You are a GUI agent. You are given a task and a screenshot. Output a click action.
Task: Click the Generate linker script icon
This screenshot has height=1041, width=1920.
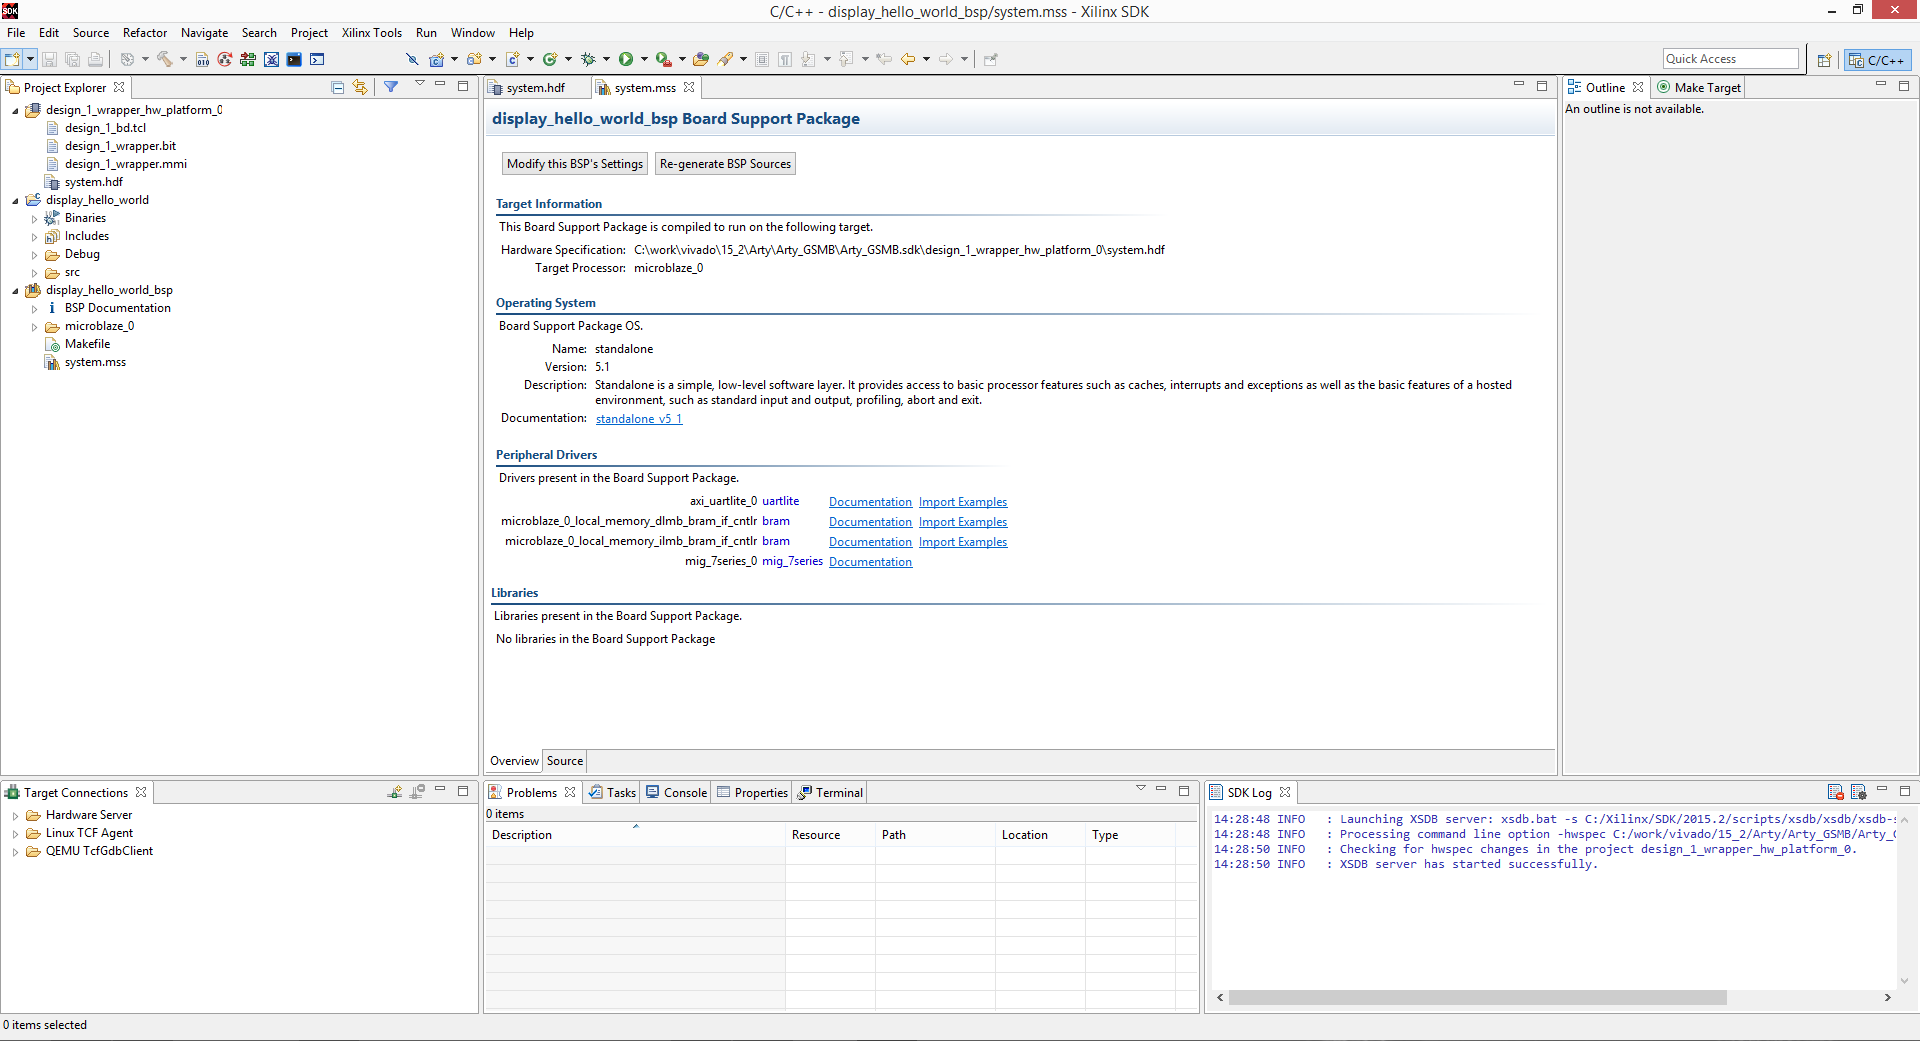coord(202,59)
